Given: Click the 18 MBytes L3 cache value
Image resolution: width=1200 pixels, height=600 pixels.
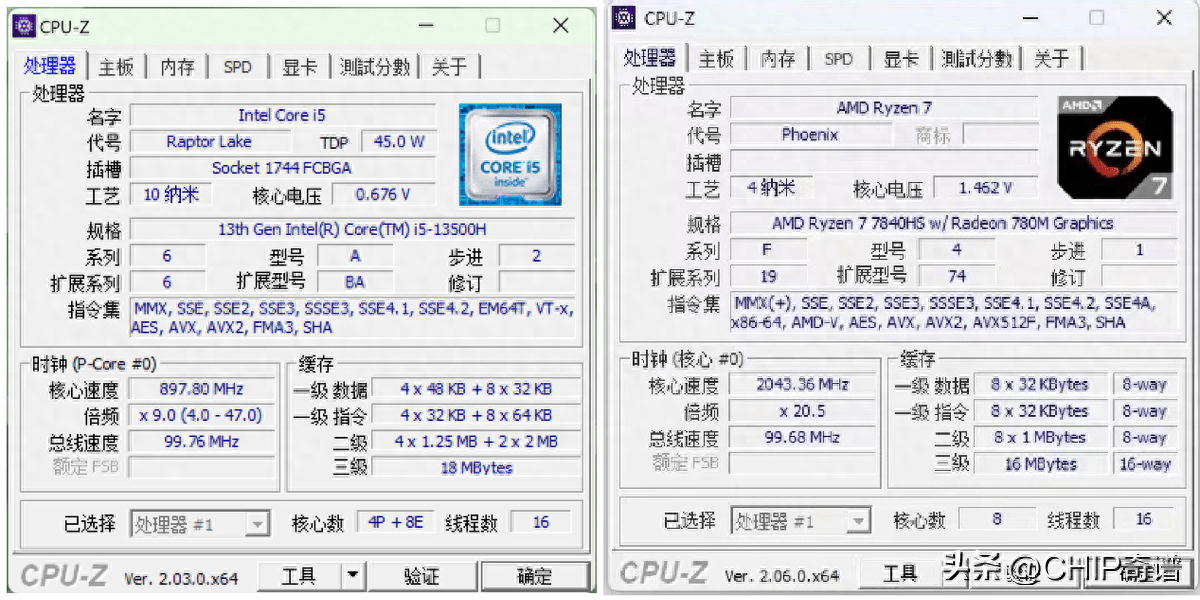Looking at the screenshot, I should click(x=476, y=467).
